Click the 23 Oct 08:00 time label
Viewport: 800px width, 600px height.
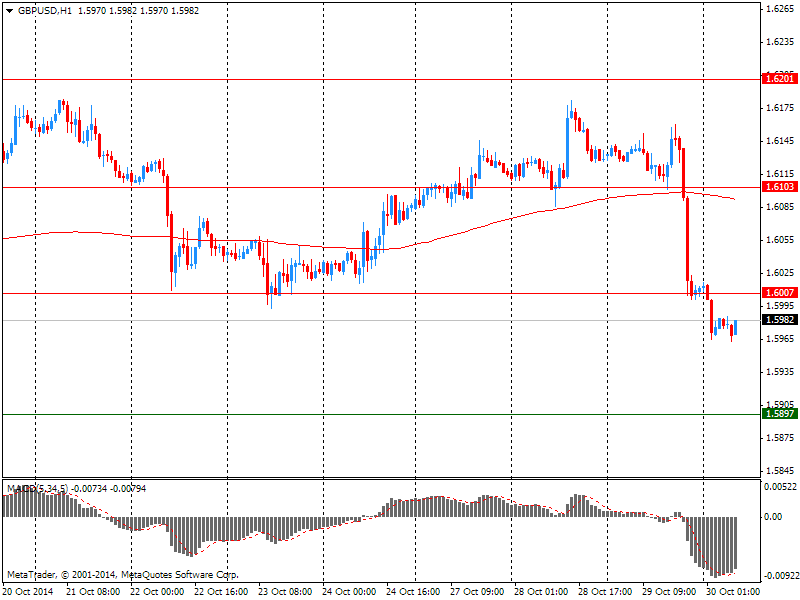[x=285, y=591]
